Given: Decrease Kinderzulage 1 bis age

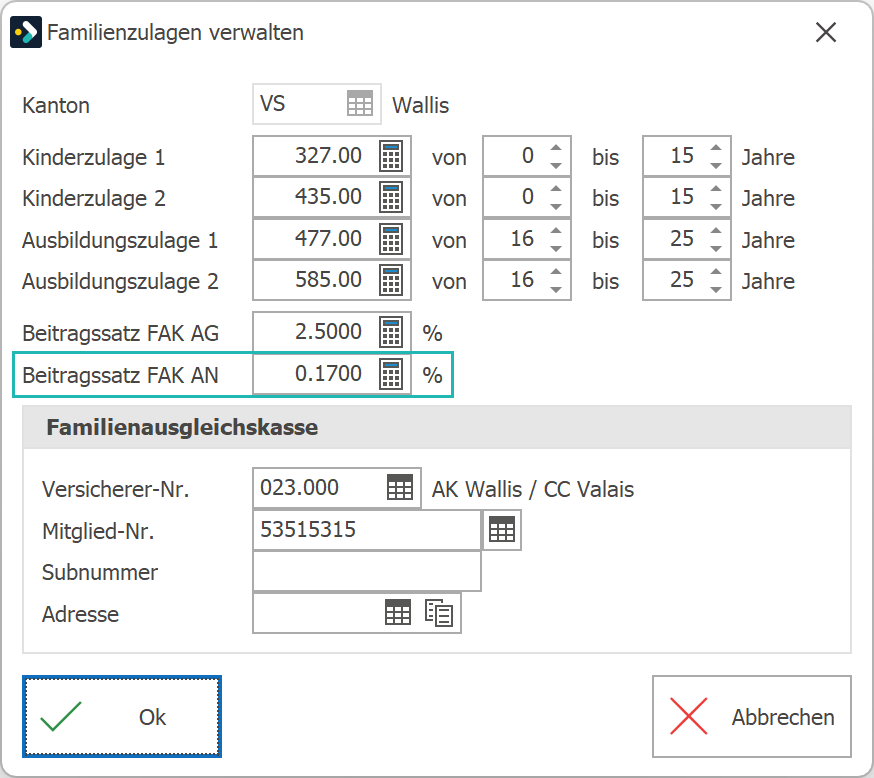Looking at the screenshot, I should [716, 166].
